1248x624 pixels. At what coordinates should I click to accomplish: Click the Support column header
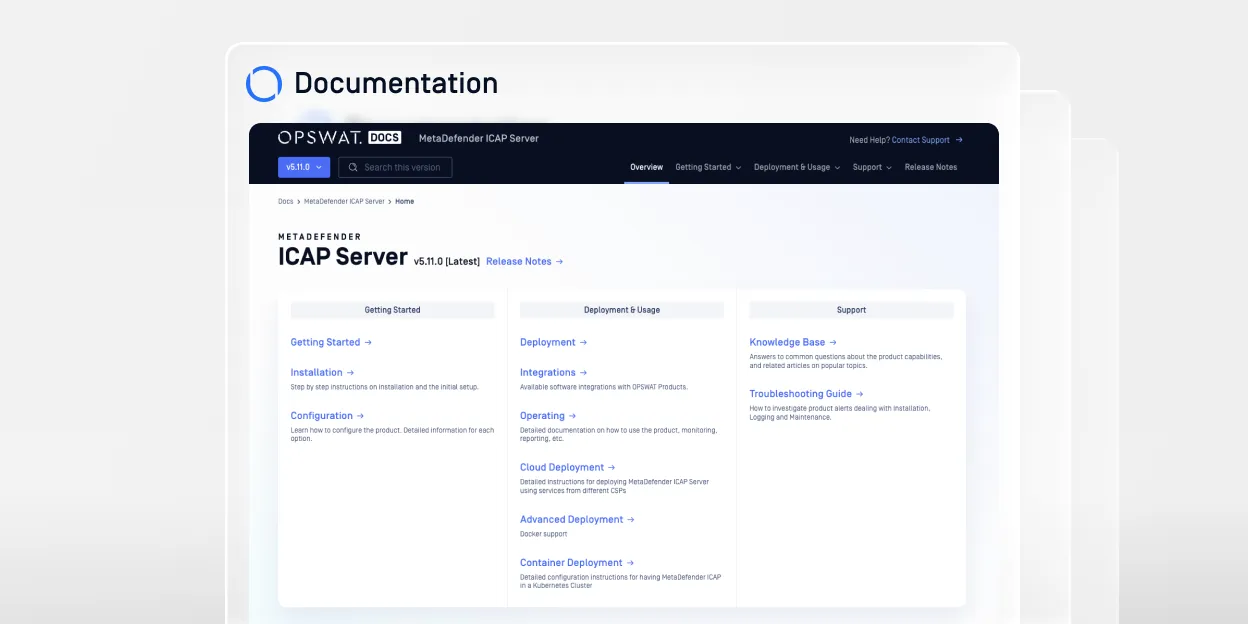point(851,310)
